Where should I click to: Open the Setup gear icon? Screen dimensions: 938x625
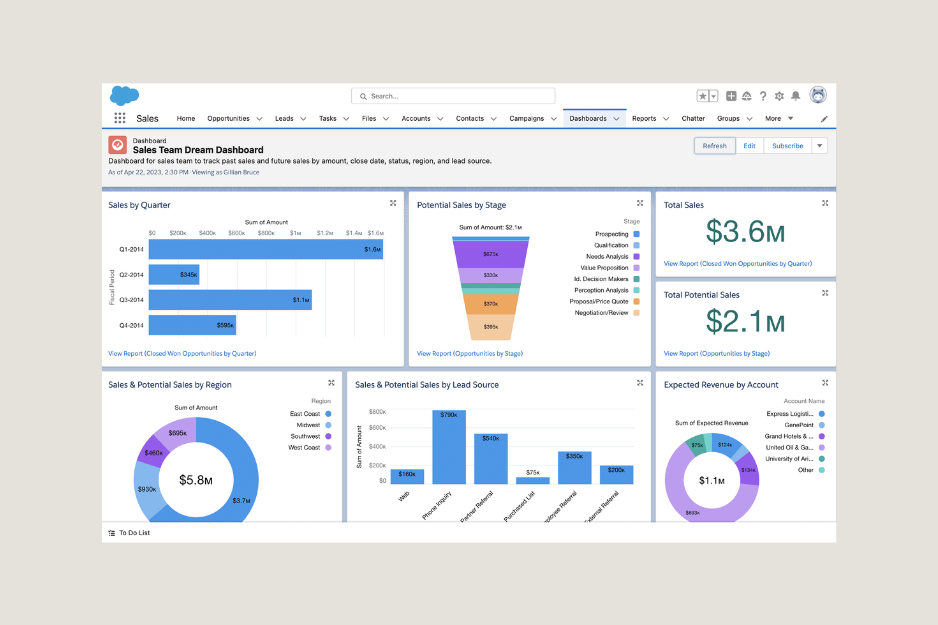[x=779, y=96]
